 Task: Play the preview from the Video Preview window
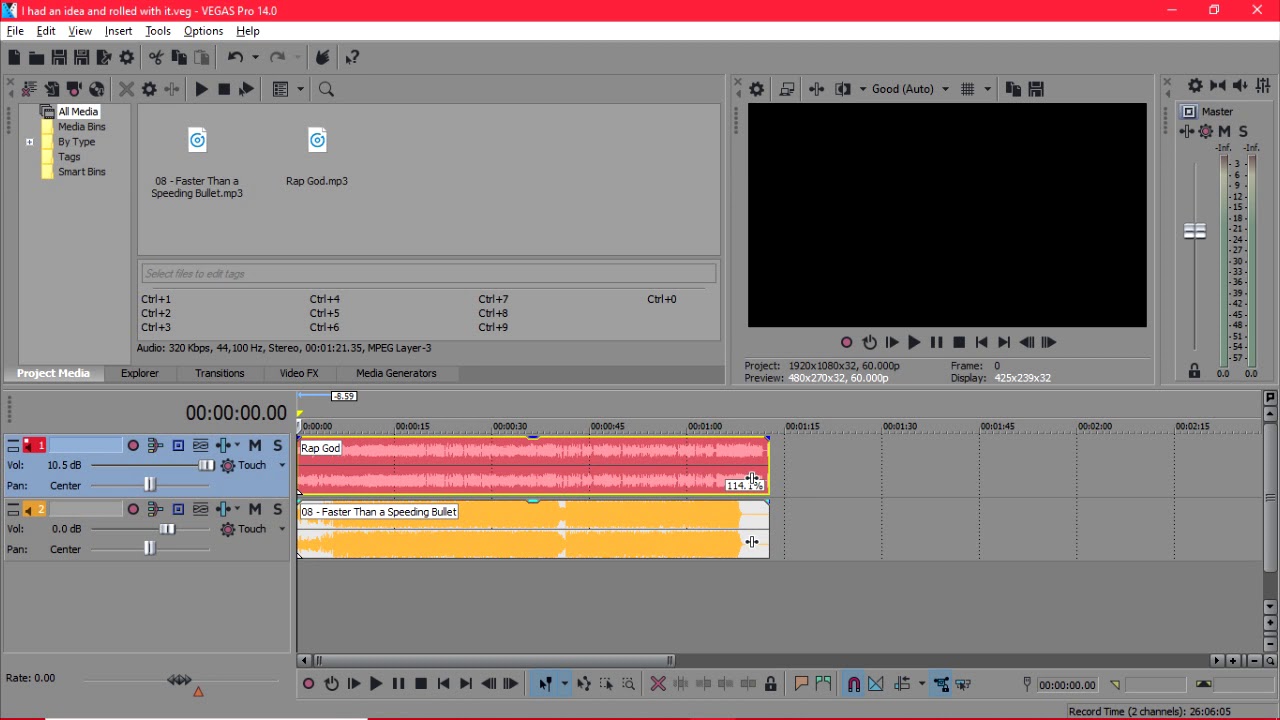tap(913, 342)
